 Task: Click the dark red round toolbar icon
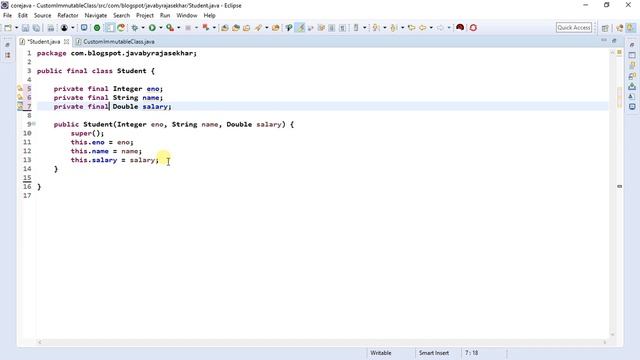[460, 28]
